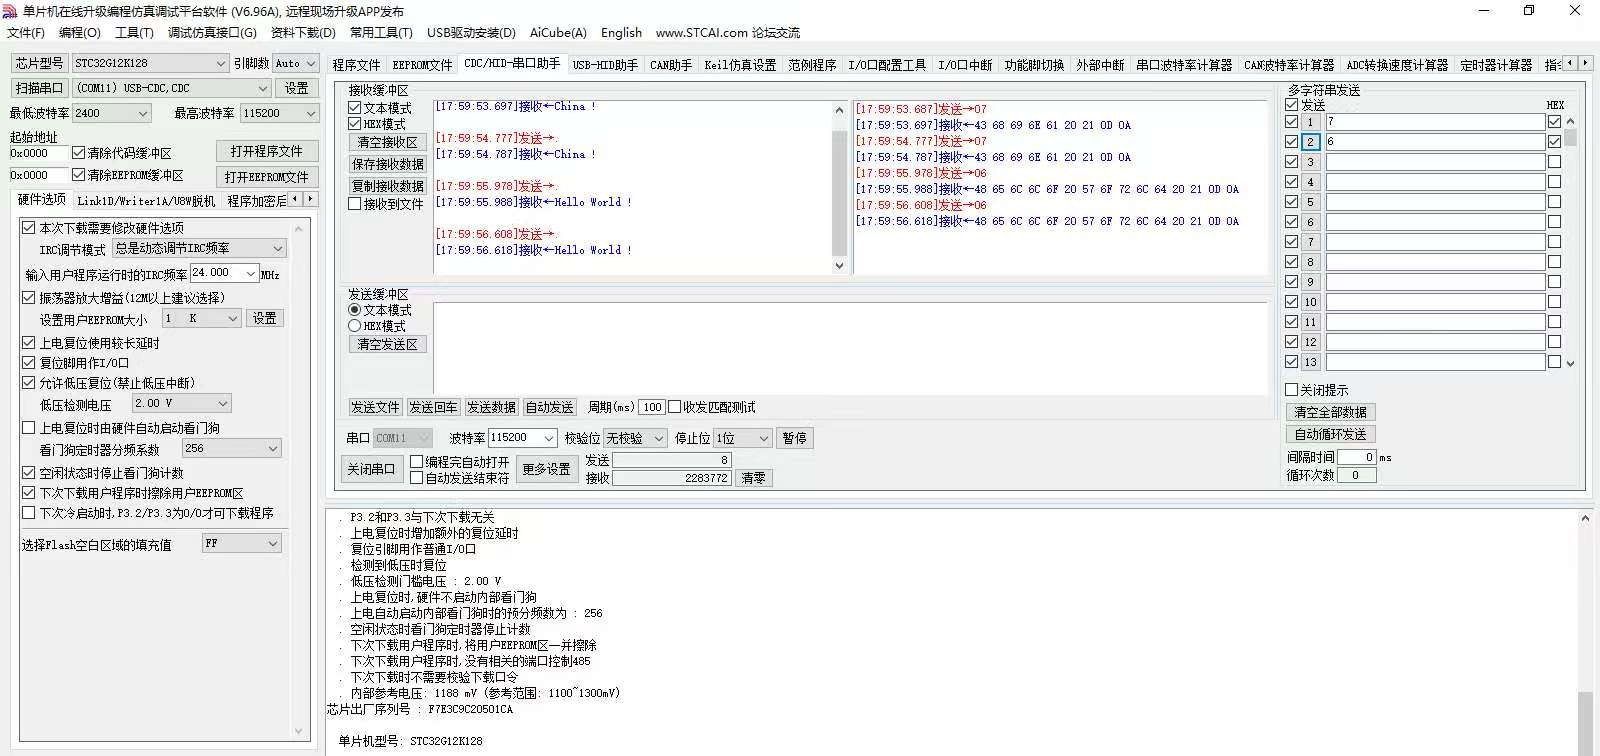This screenshot has width=1600, height=756.
Task: Show earlier tool tabs with the left arrow
Action: tap(1570, 63)
